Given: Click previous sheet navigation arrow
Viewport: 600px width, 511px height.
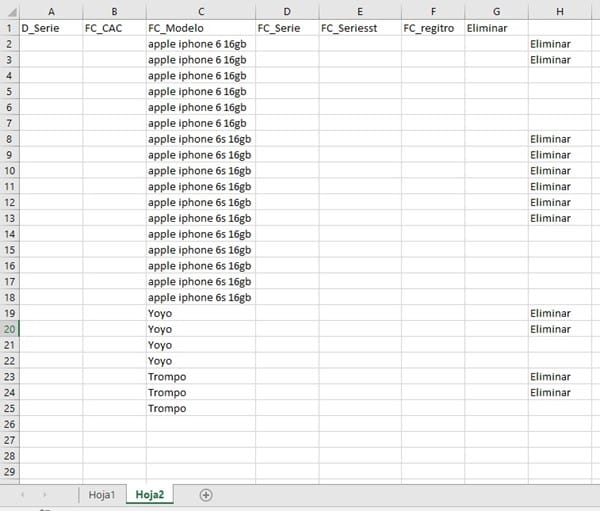Looking at the screenshot, I should 23,495.
